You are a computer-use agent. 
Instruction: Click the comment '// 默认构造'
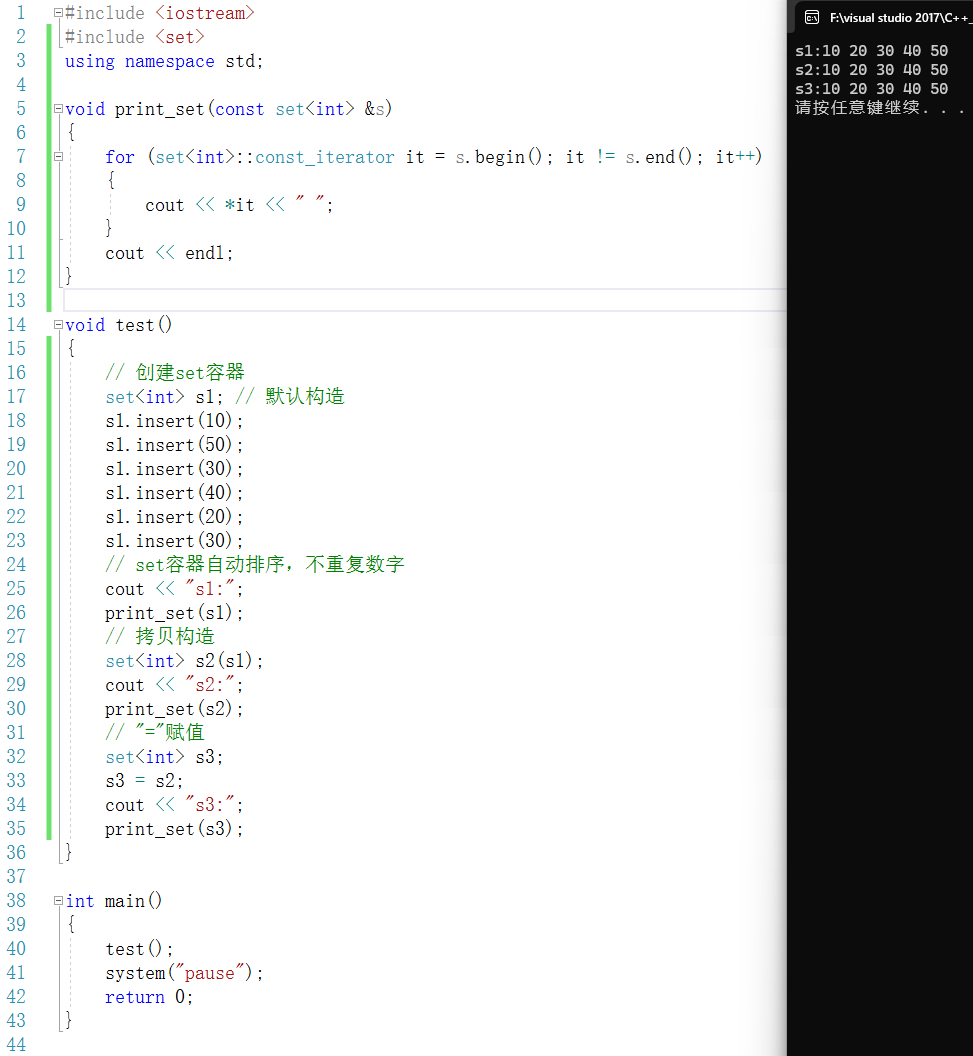pyautogui.click(x=290, y=396)
